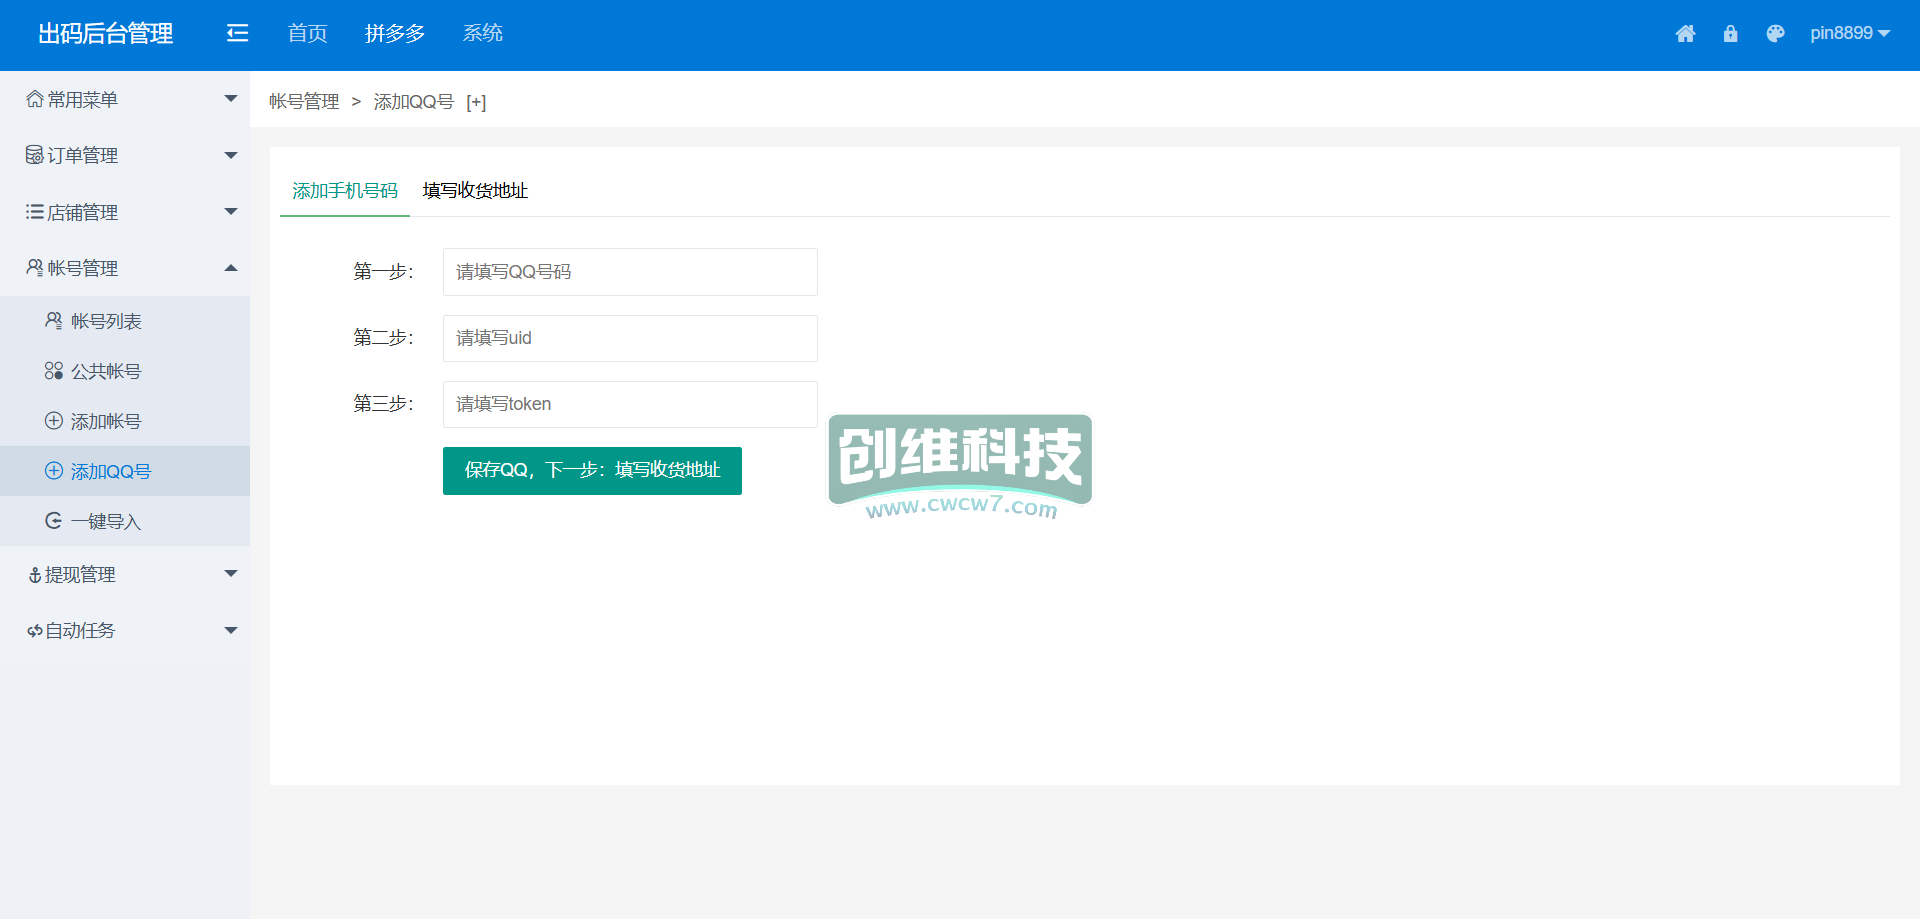Open 帐号列表 in the sidebar
1920x919 pixels.
pyautogui.click(x=106, y=321)
